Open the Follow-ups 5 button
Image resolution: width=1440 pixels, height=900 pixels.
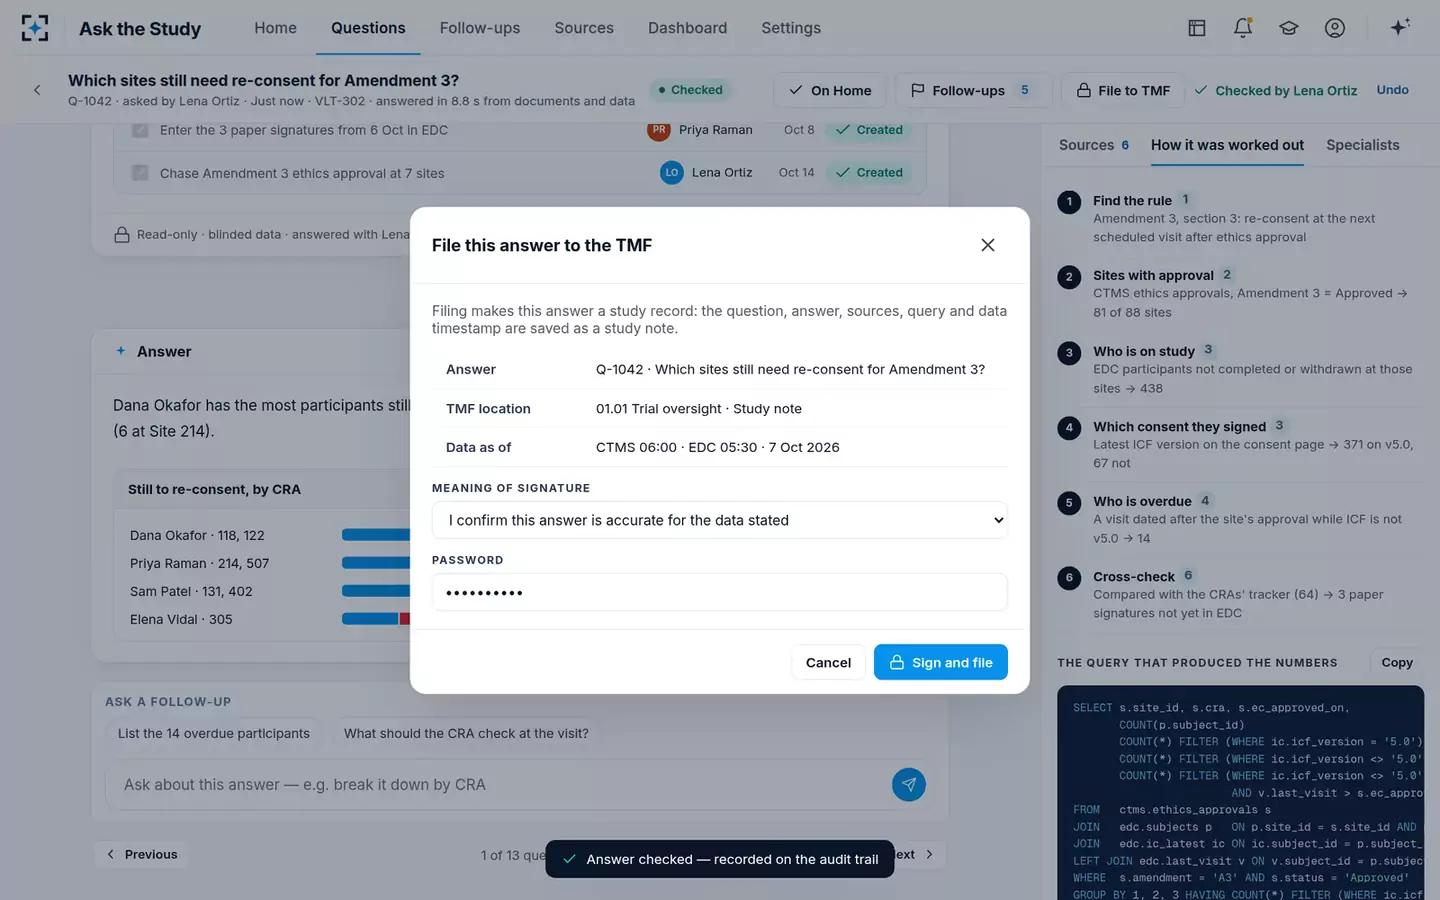pyautogui.click(x=973, y=90)
